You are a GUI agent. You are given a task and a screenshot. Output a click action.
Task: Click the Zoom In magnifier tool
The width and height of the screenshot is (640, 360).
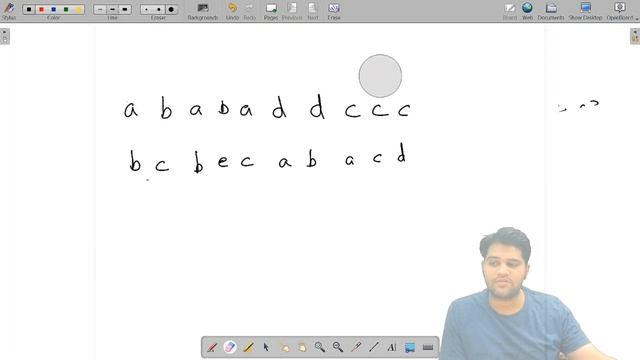(320, 347)
